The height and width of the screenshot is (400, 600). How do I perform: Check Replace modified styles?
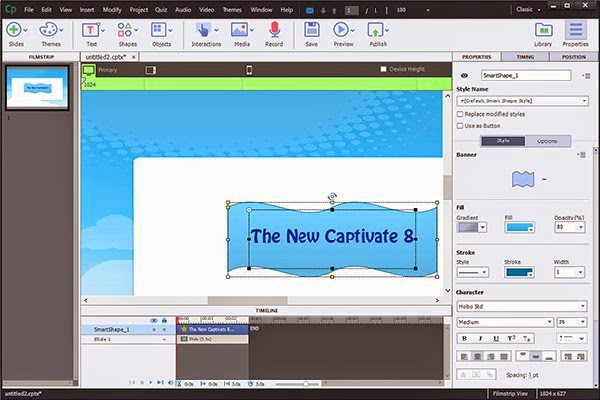(460, 114)
